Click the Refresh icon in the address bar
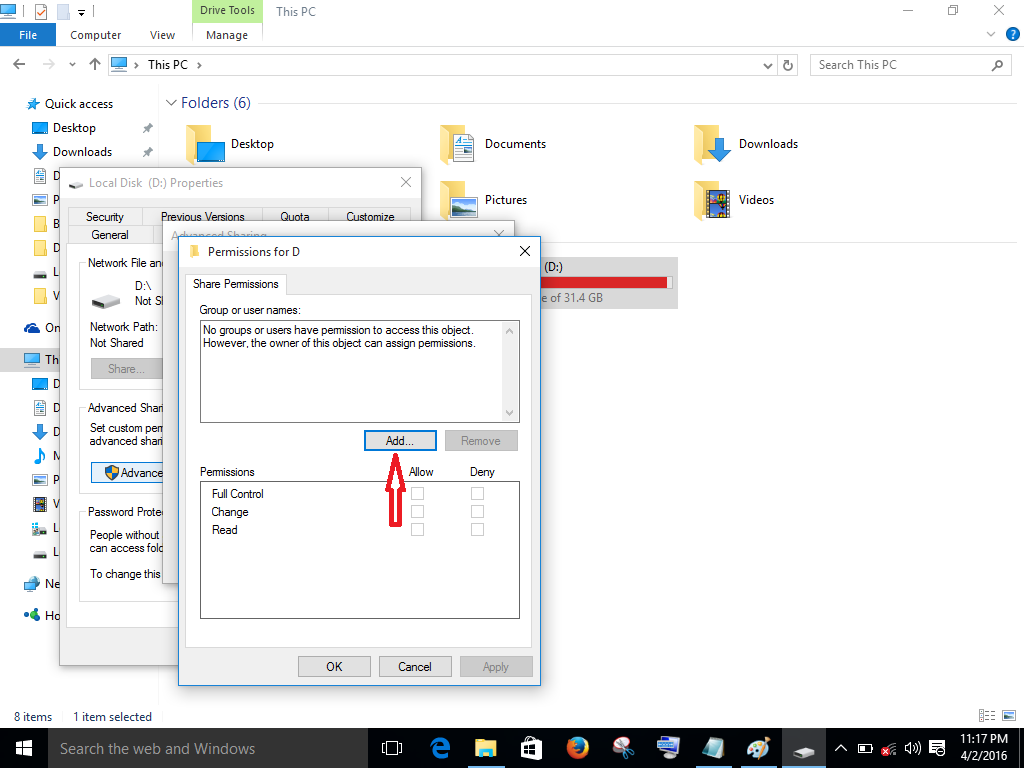The height and width of the screenshot is (768, 1024). [787, 64]
